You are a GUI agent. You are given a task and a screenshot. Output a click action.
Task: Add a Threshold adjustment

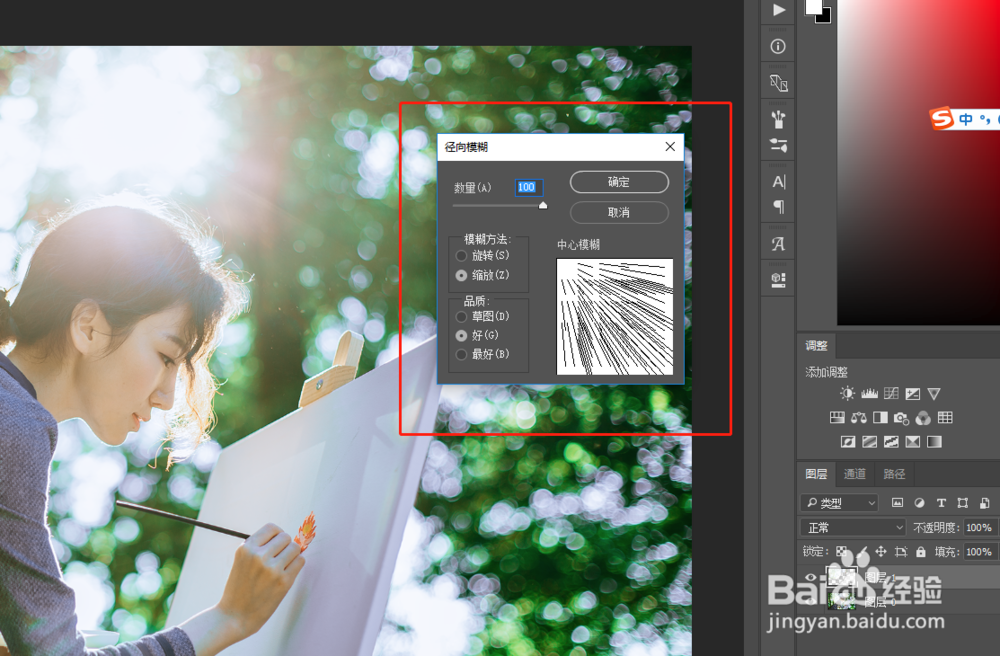coord(891,442)
